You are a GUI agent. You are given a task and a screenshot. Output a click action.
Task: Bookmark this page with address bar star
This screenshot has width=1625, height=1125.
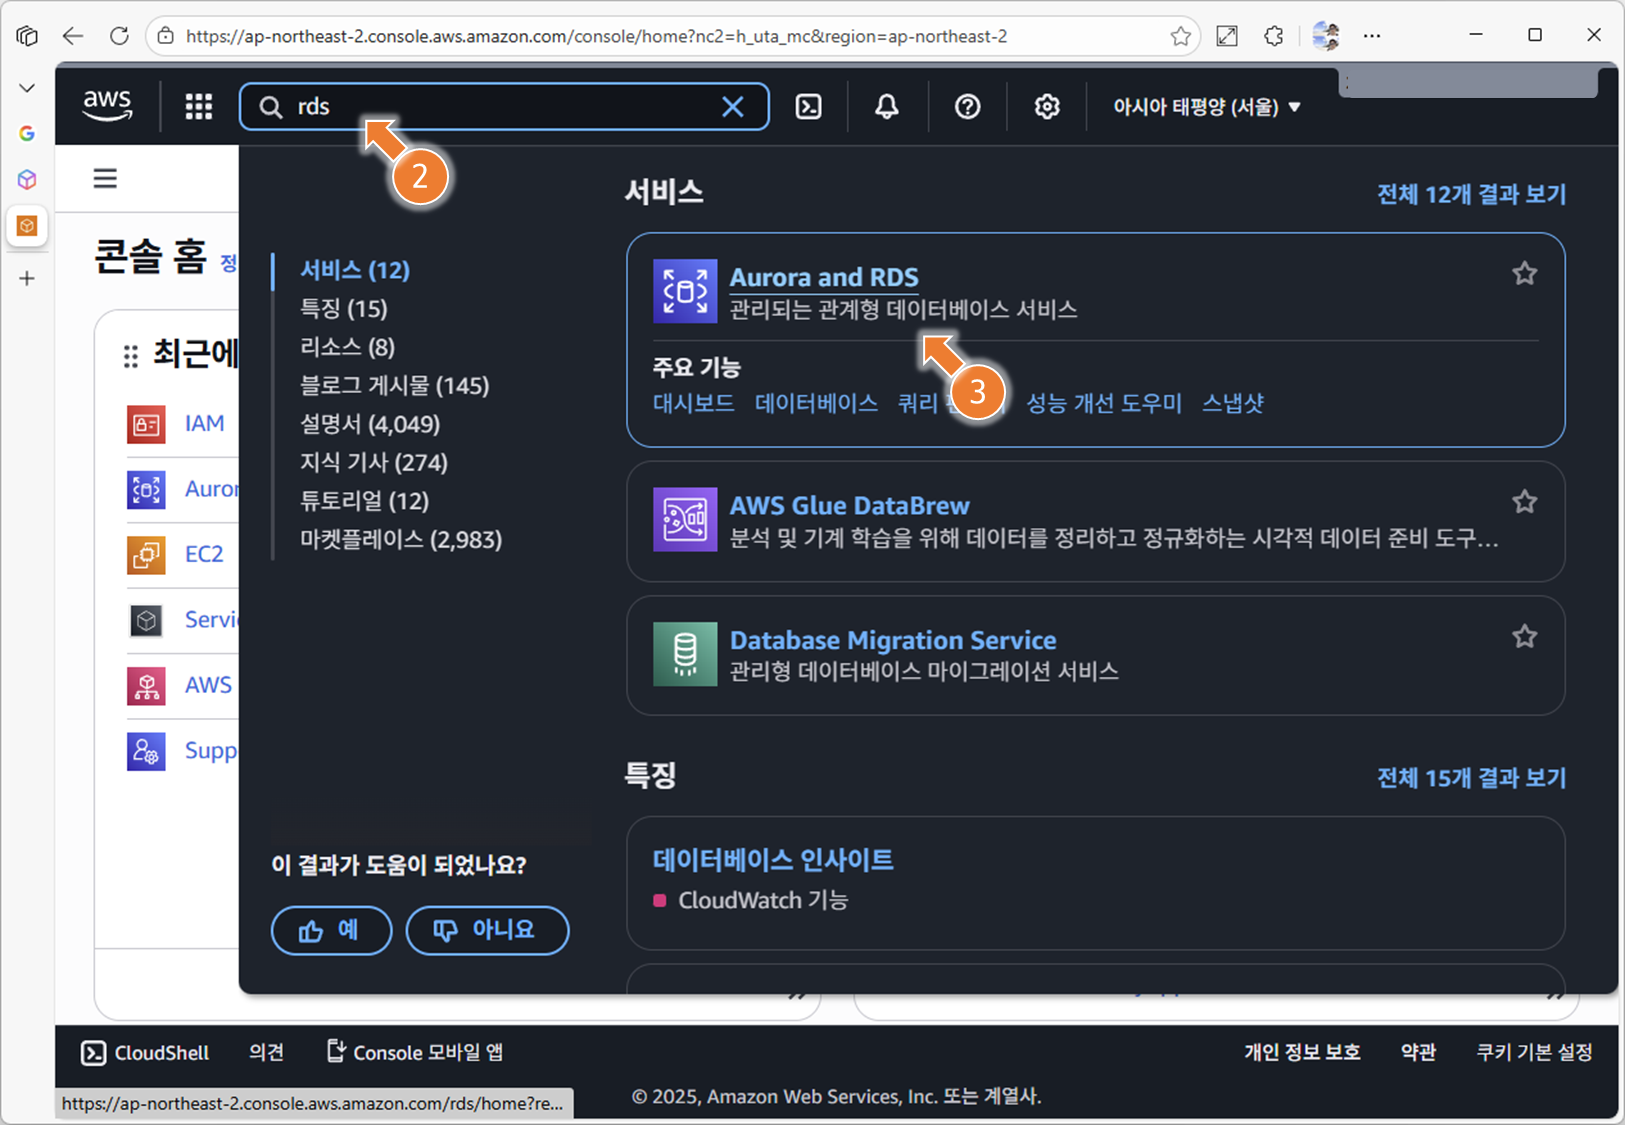point(1180,36)
